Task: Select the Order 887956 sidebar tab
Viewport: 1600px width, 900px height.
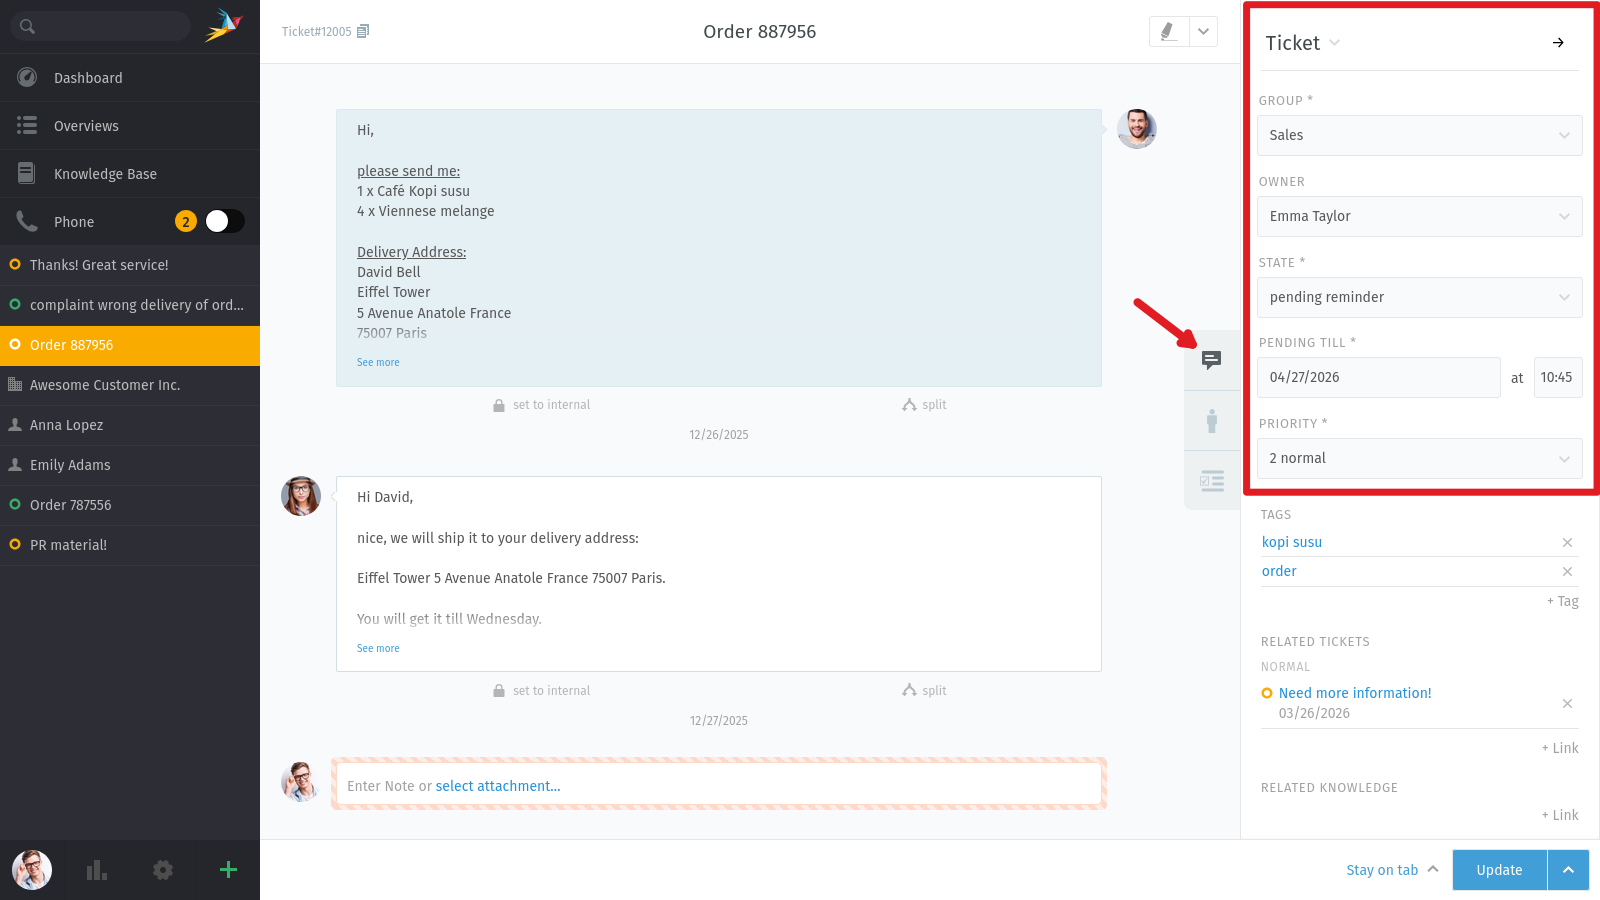Action: tap(130, 345)
